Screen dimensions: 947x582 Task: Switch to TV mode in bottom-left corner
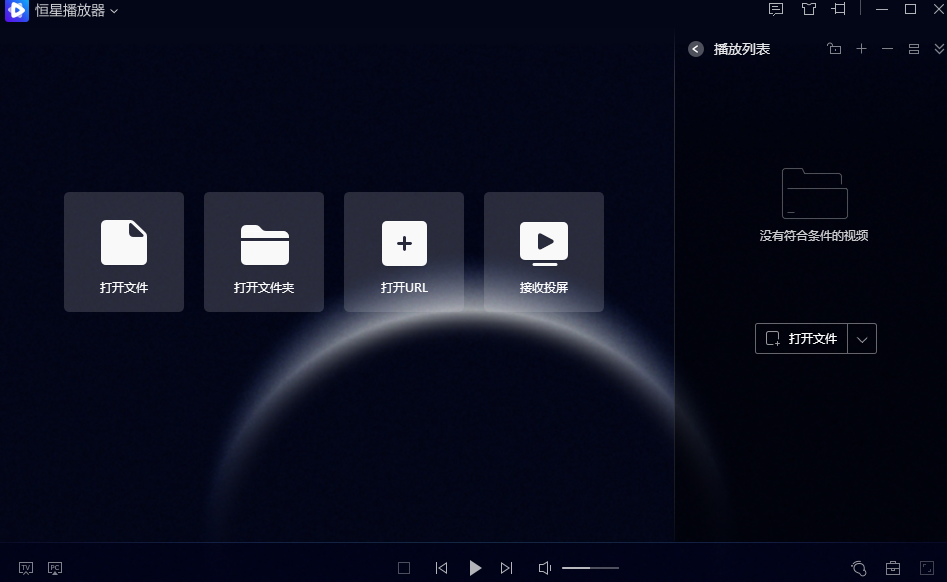tap(24, 567)
